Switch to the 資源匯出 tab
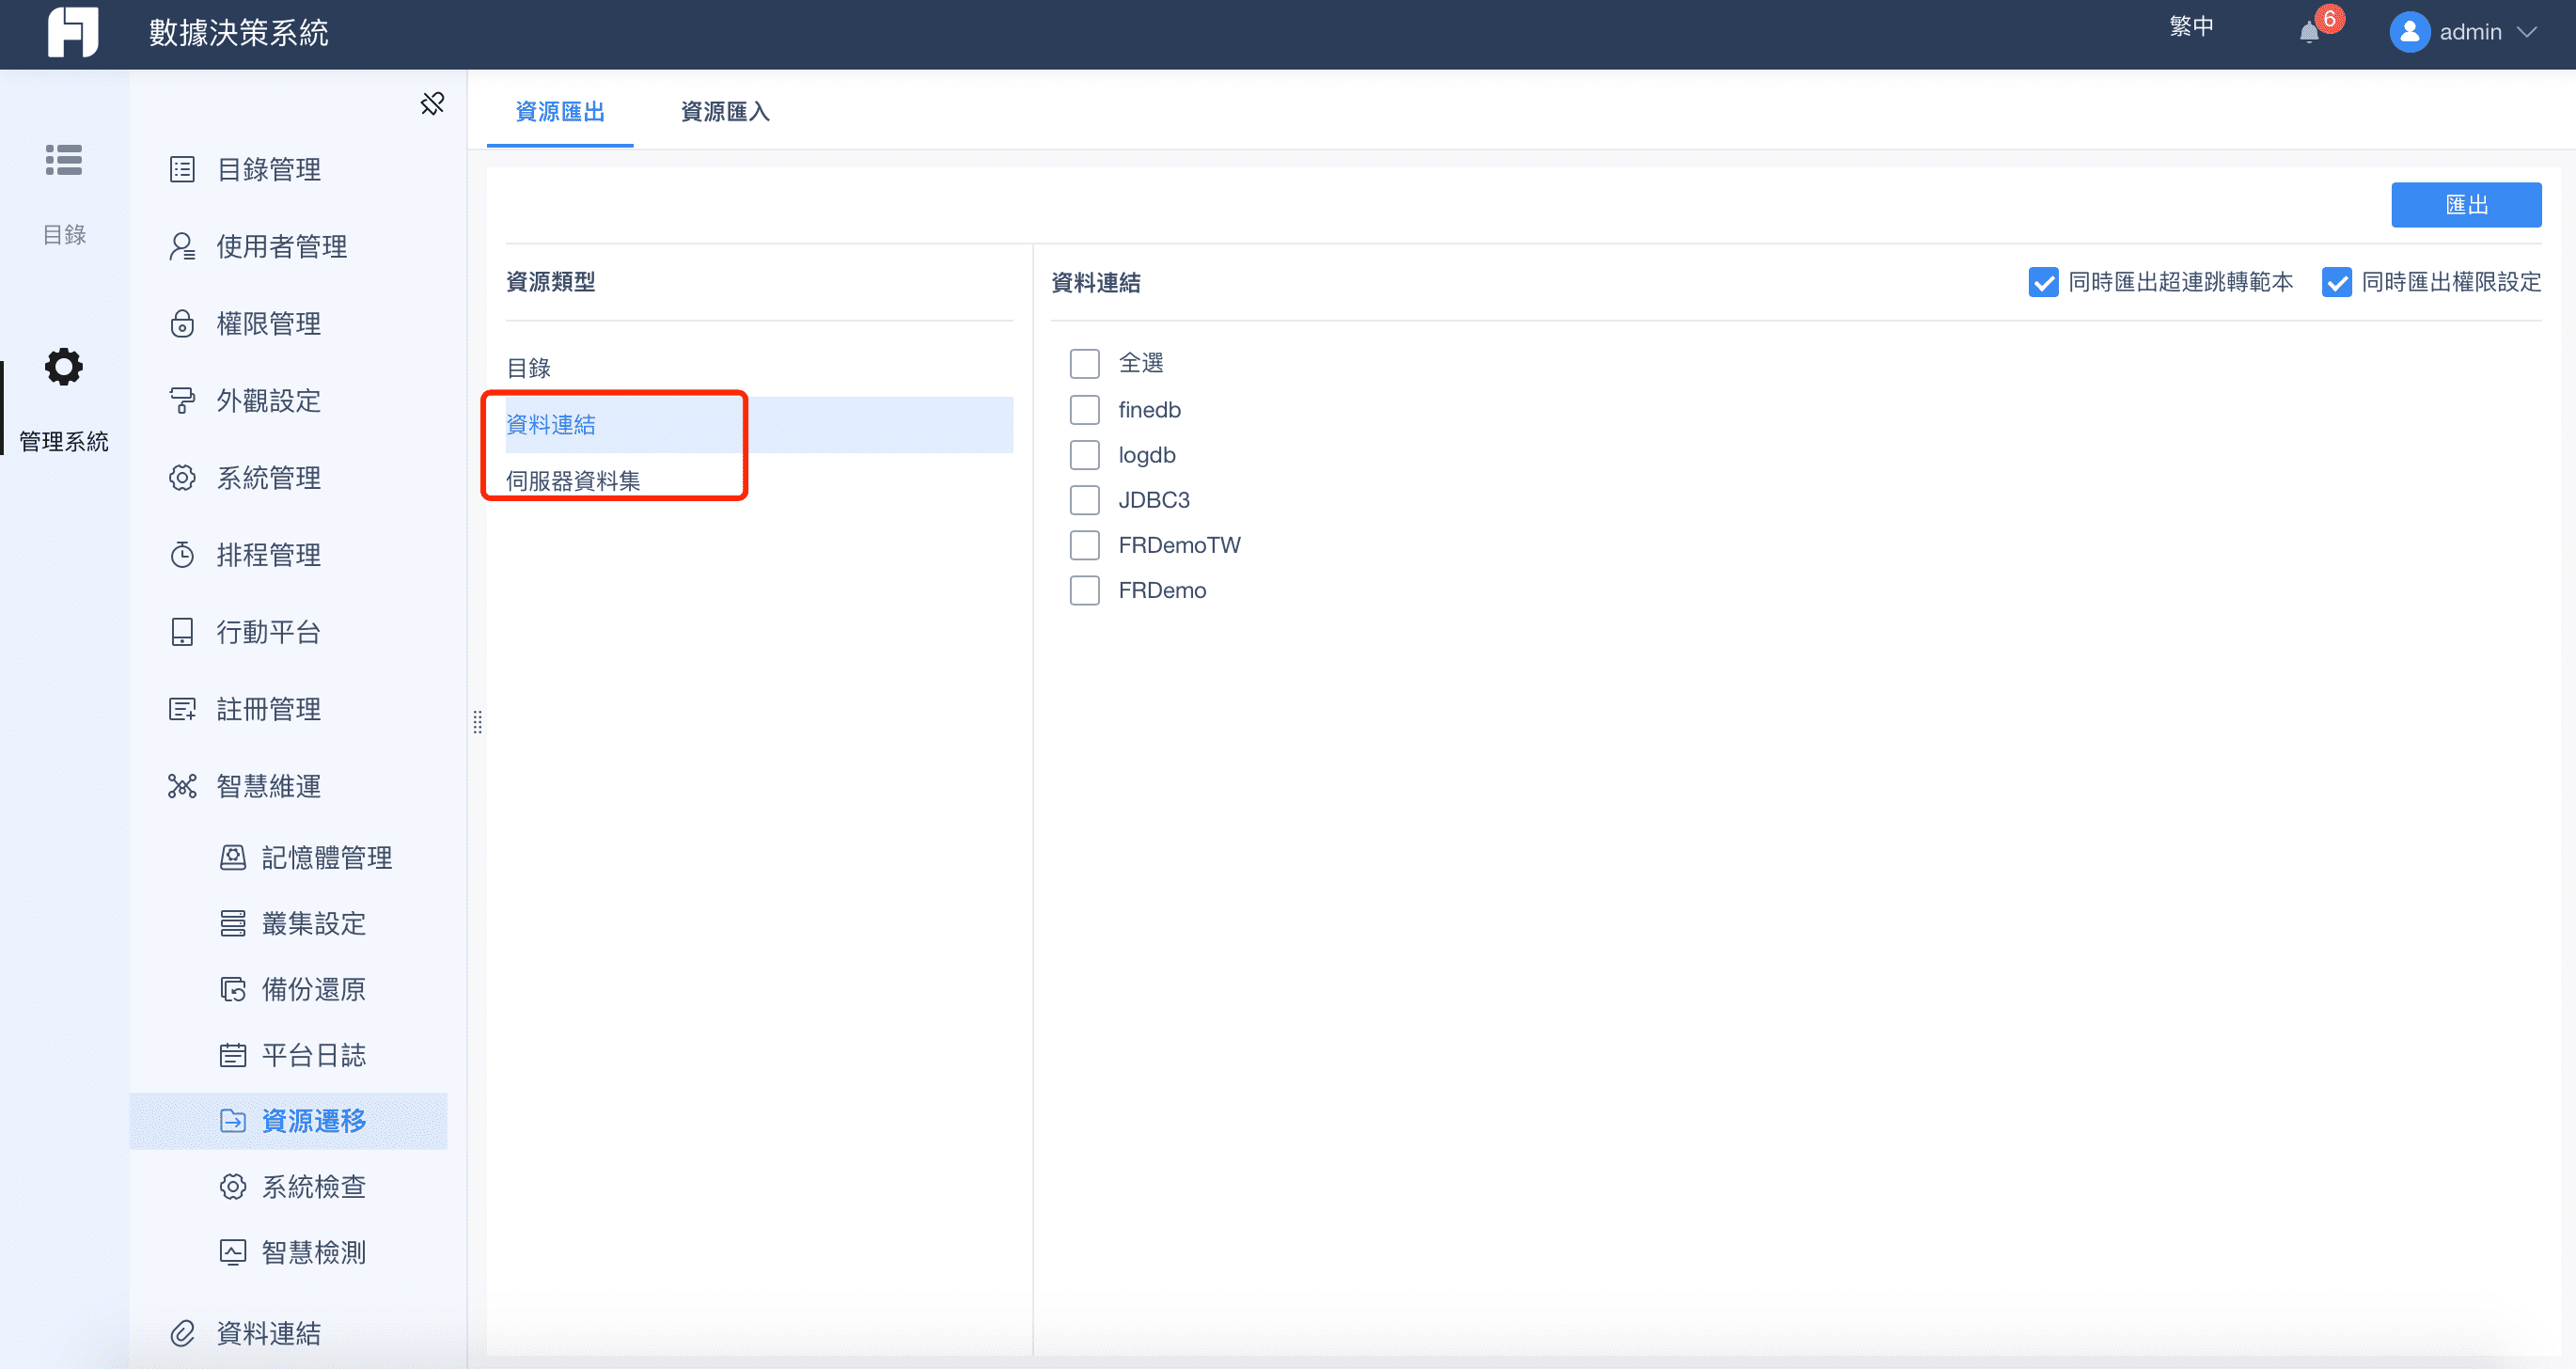2576x1369 pixels. coord(560,111)
